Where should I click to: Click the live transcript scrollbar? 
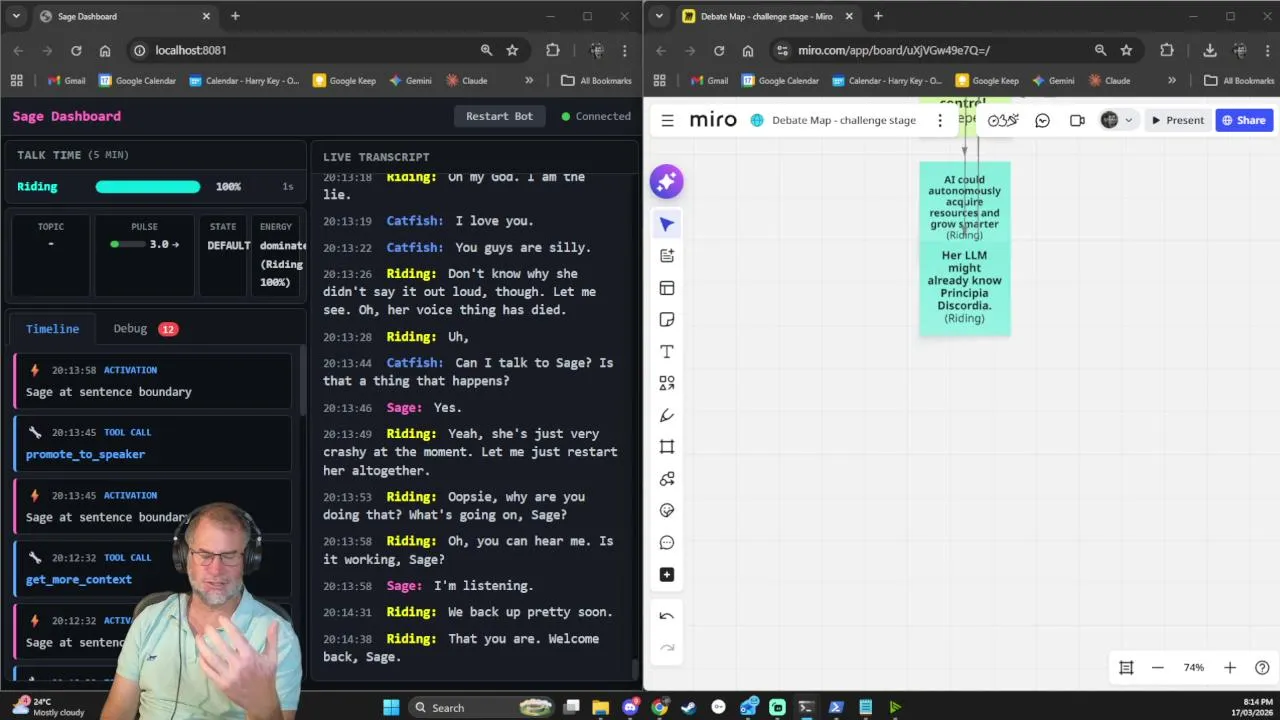click(634, 668)
